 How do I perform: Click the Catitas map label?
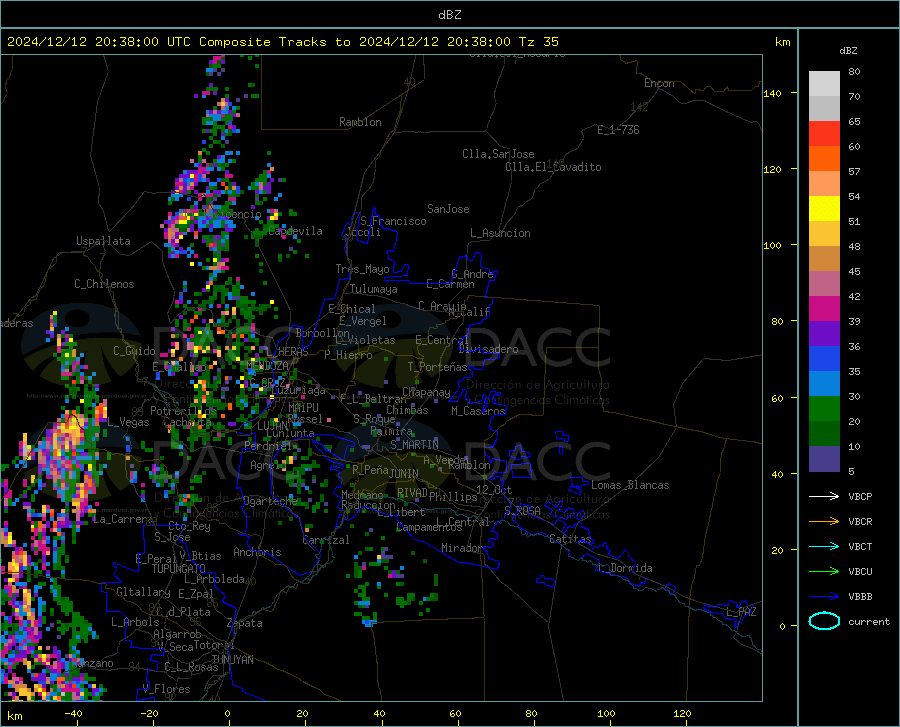click(x=570, y=539)
